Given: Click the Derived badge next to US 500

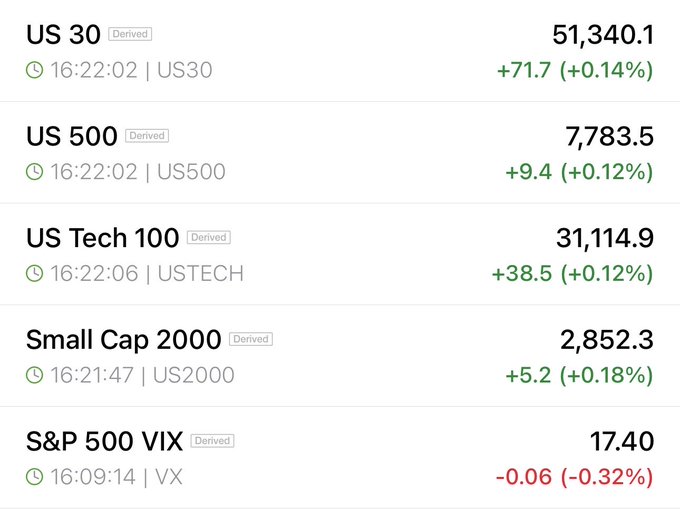Looking at the screenshot, I should click(x=147, y=136).
